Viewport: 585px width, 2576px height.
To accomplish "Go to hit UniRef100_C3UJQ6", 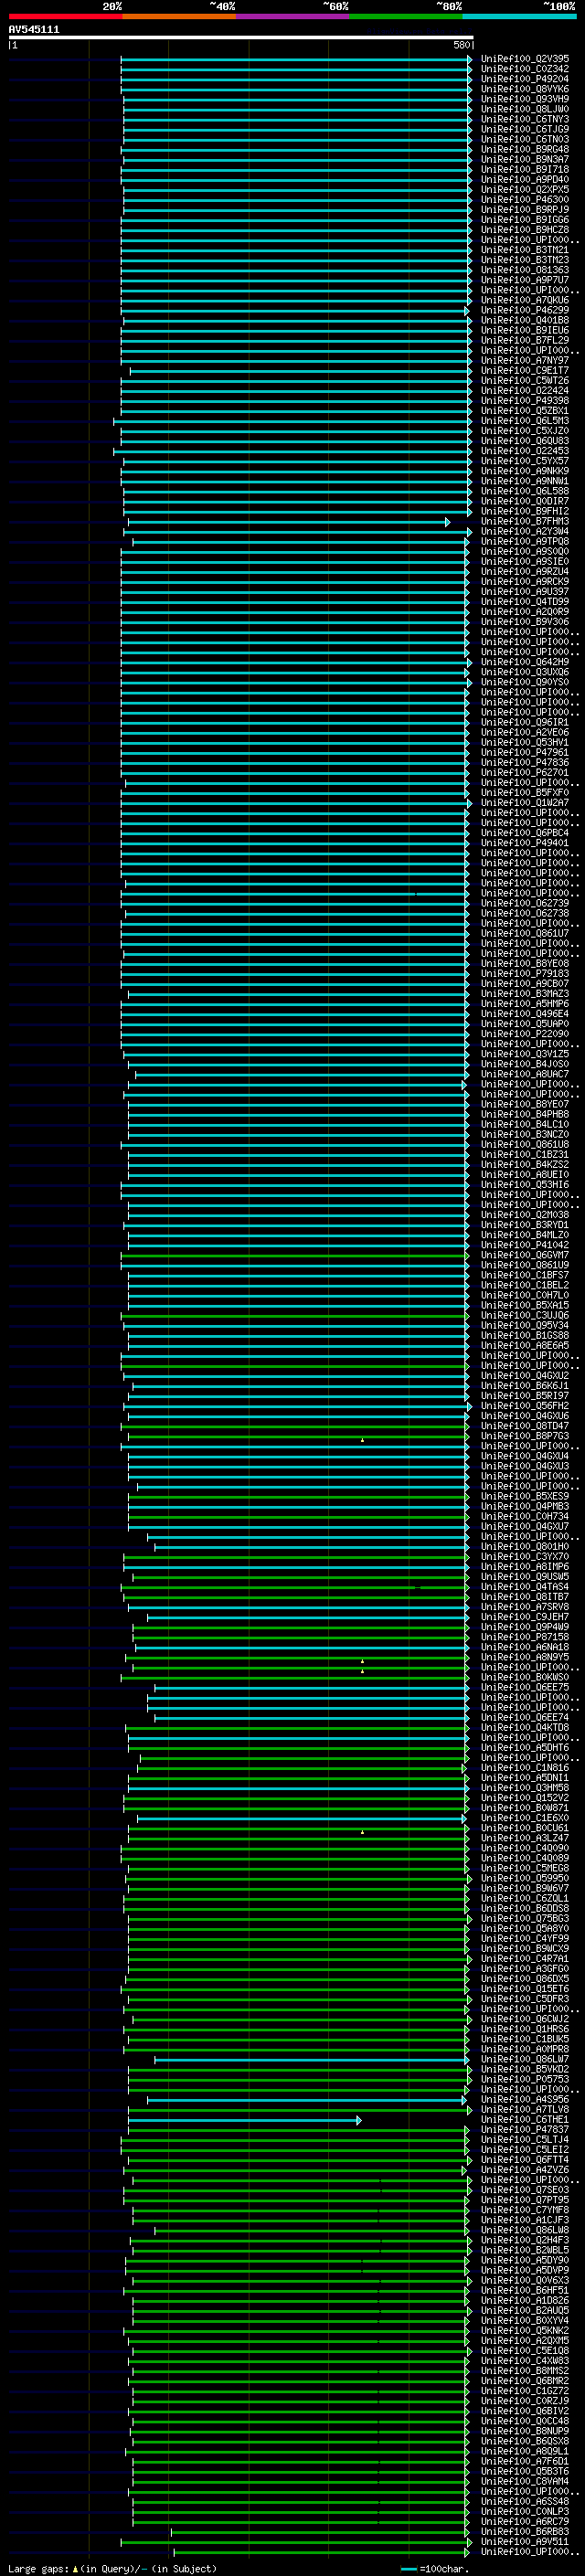I will coord(525,1315).
